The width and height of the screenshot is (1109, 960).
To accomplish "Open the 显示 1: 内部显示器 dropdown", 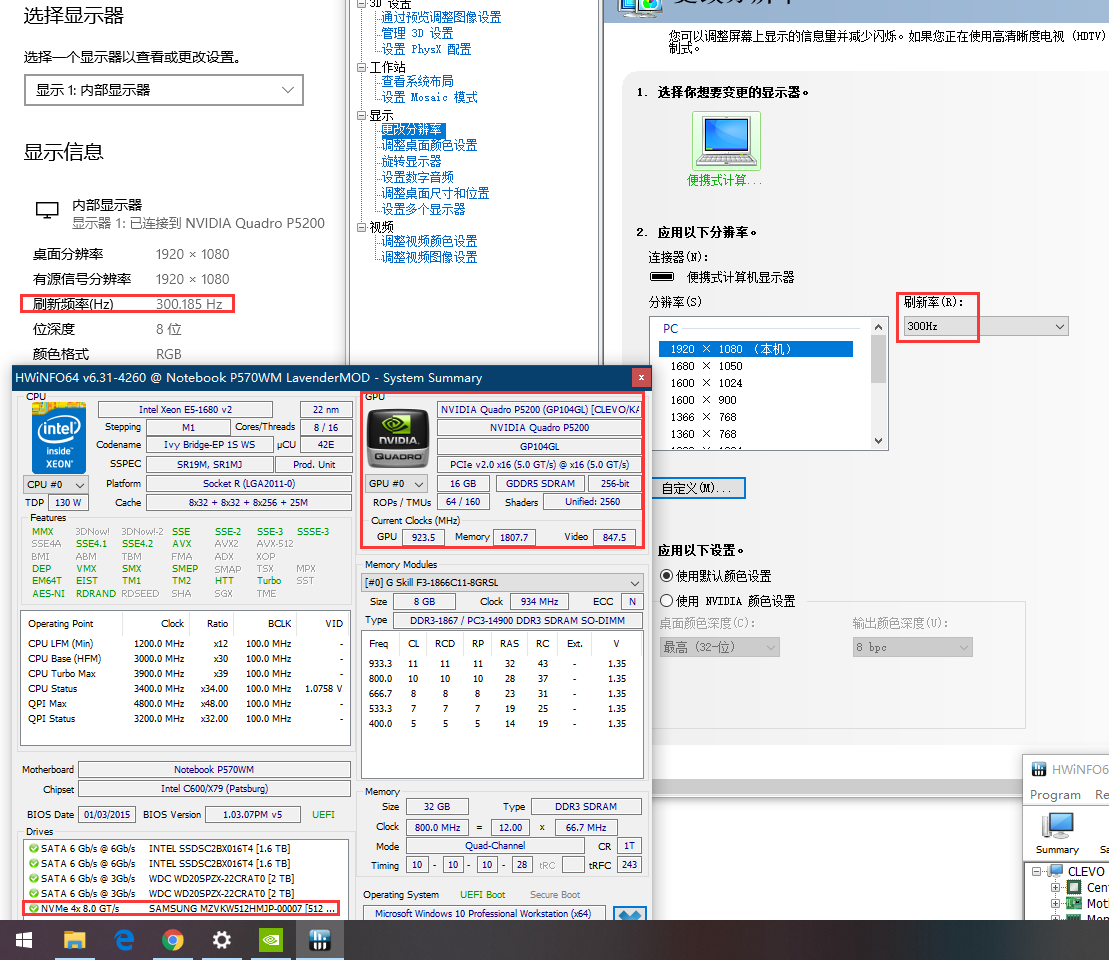I will [163, 90].
